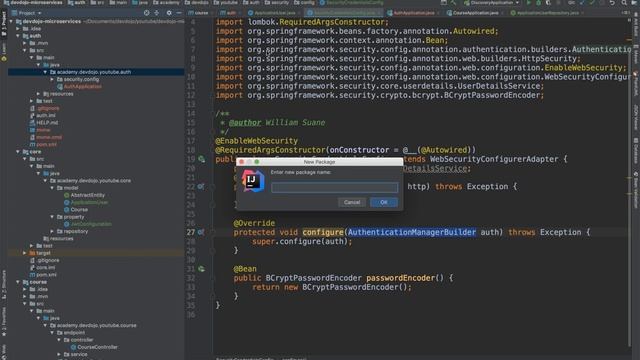Click the locate-in-tree target icon in Project panel

point(147,13)
